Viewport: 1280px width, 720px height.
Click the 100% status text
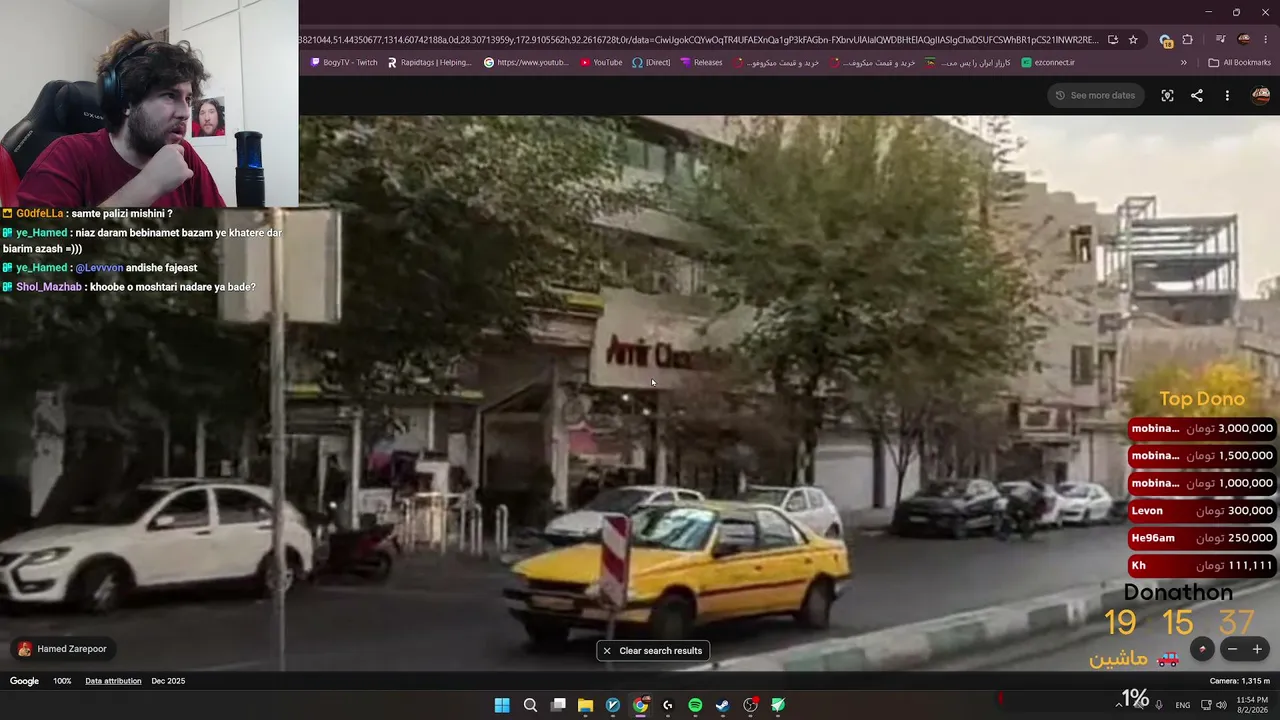pos(62,681)
